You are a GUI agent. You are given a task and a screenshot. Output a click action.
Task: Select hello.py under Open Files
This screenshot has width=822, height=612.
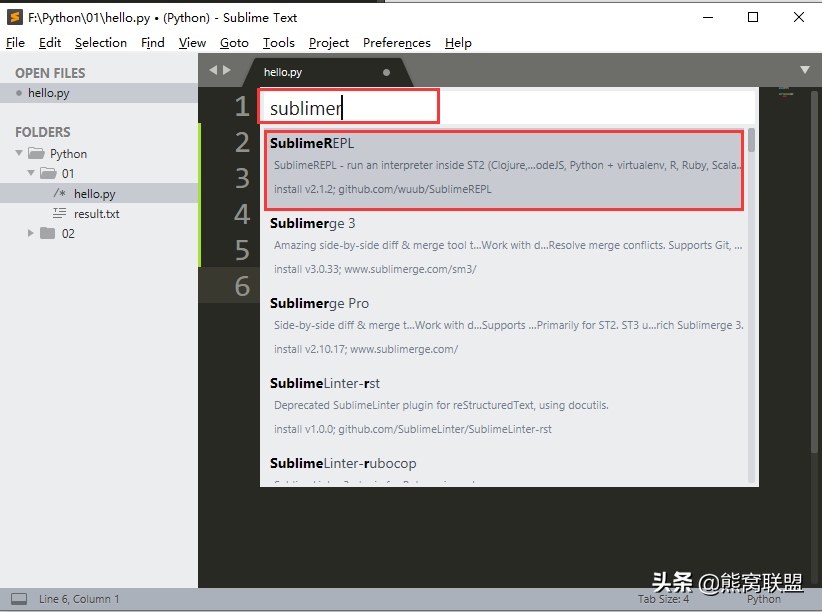point(99,93)
